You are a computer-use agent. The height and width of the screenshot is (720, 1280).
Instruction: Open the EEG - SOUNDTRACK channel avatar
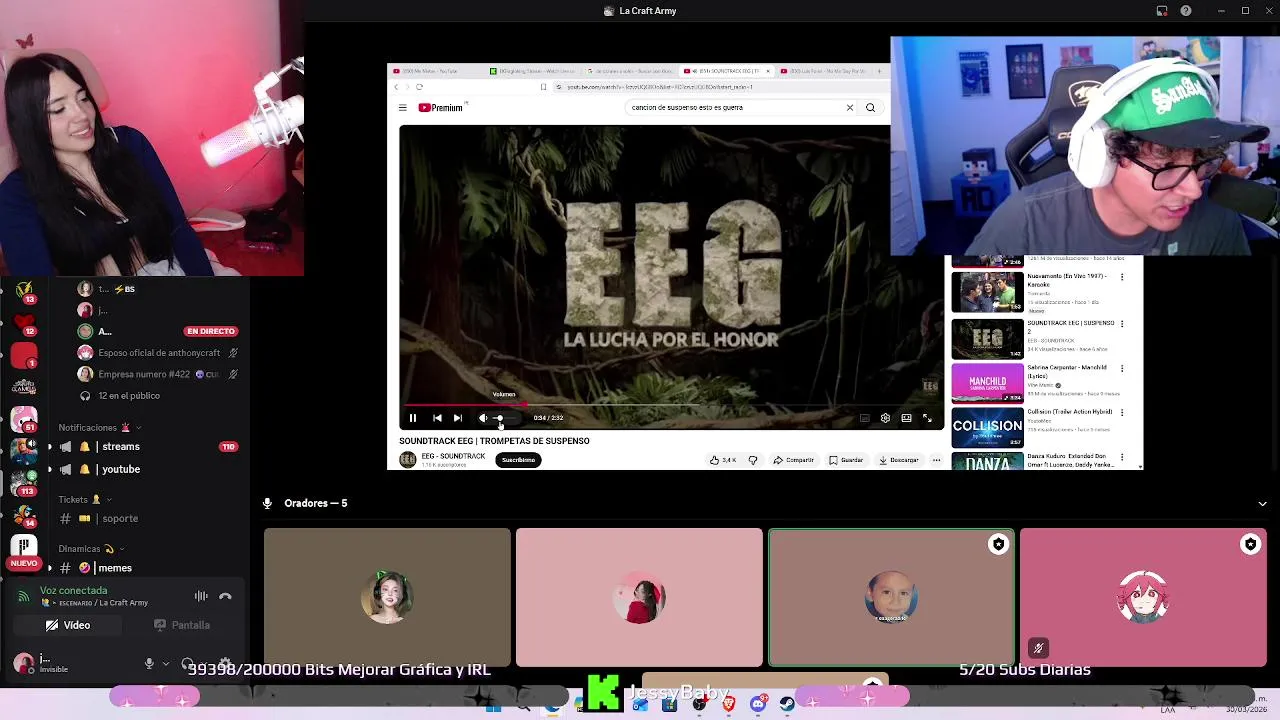tap(407, 459)
